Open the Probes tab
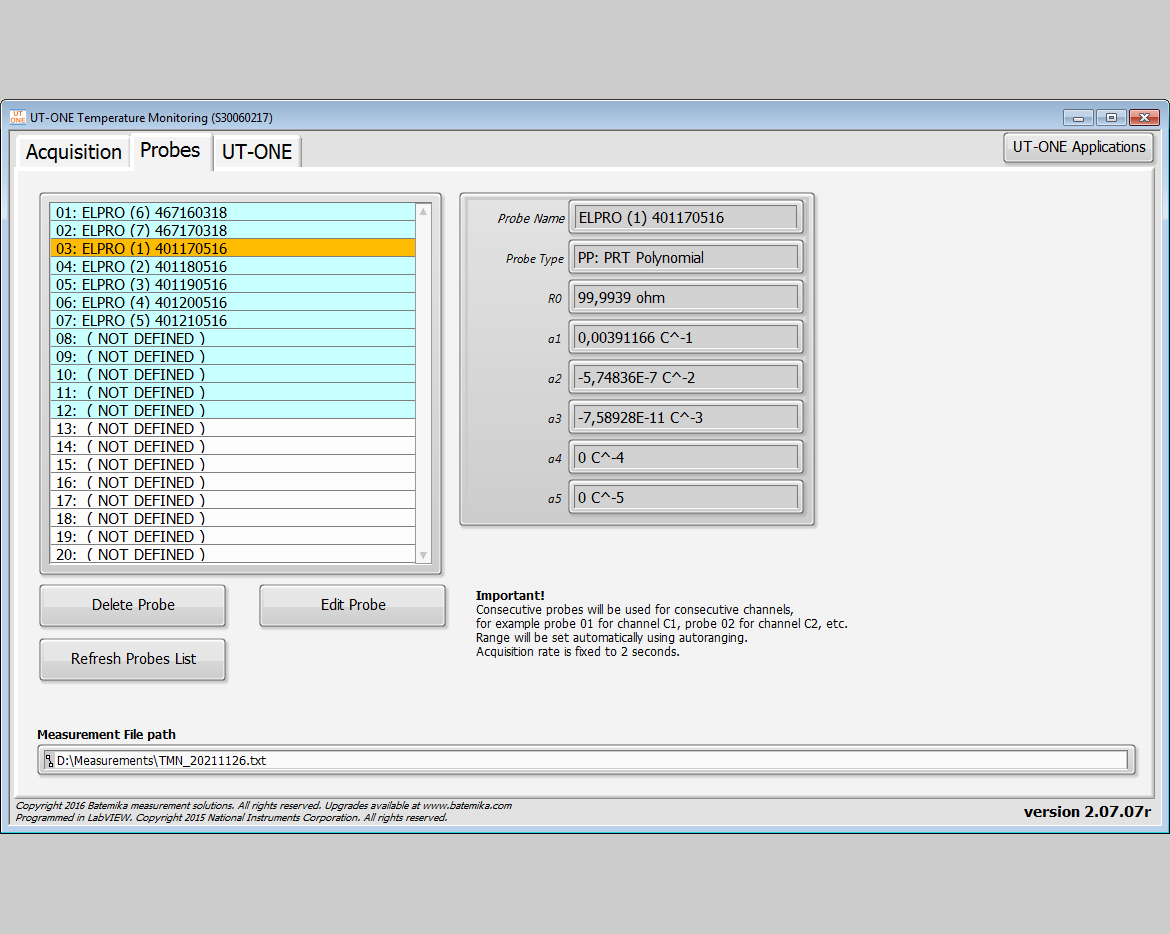The image size is (1170, 934). pyautogui.click(x=170, y=150)
